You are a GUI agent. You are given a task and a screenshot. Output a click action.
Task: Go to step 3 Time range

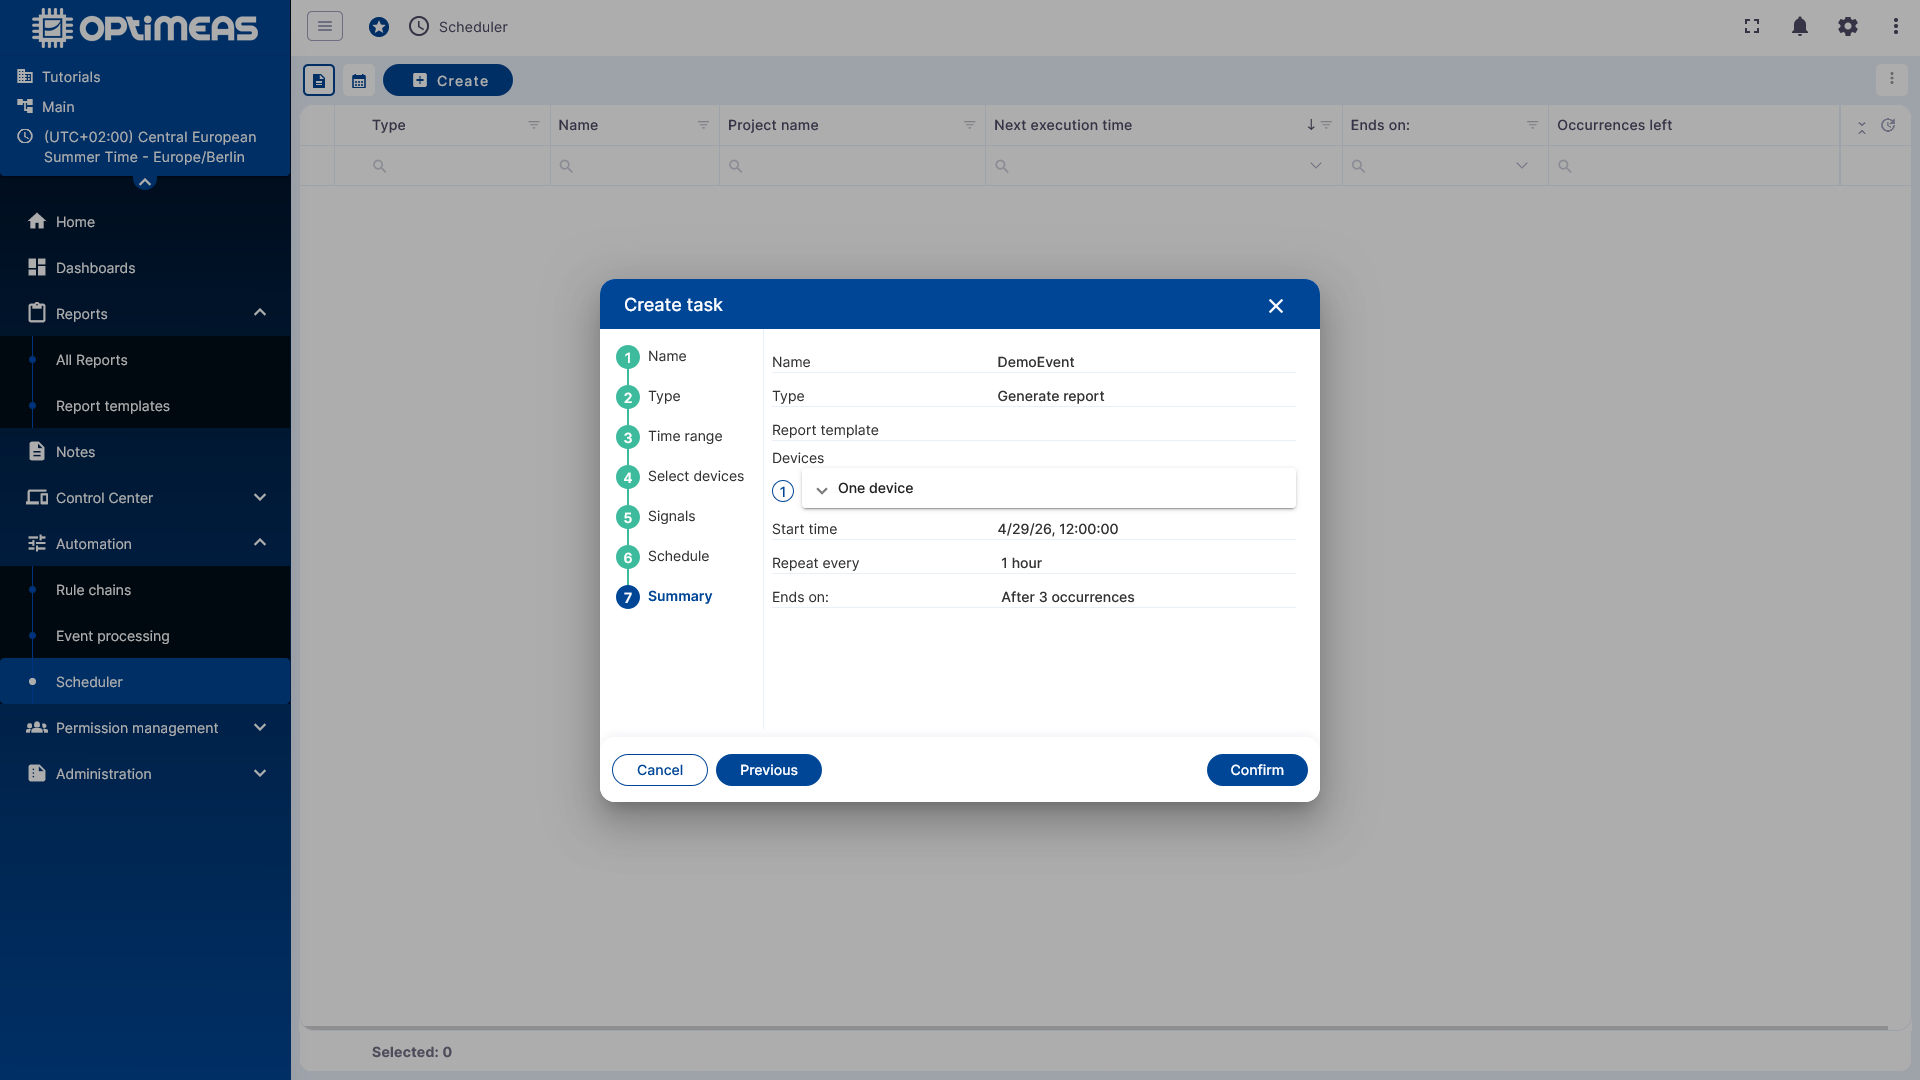click(x=669, y=437)
